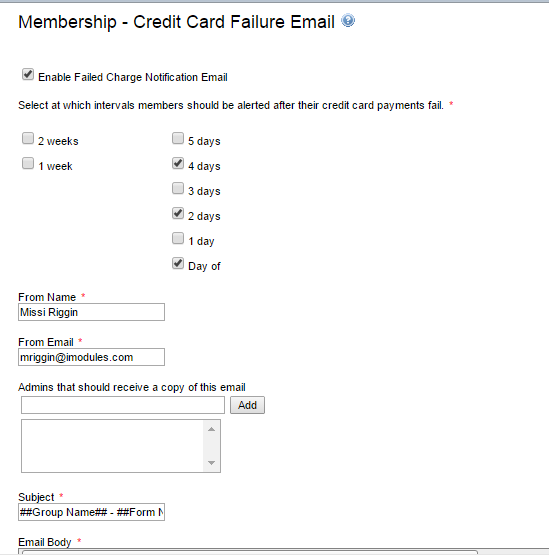The width and height of the screenshot is (549, 555).
Task: Enable the 1 week interval checkbox
Action: pyautogui.click(x=28, y=164)
